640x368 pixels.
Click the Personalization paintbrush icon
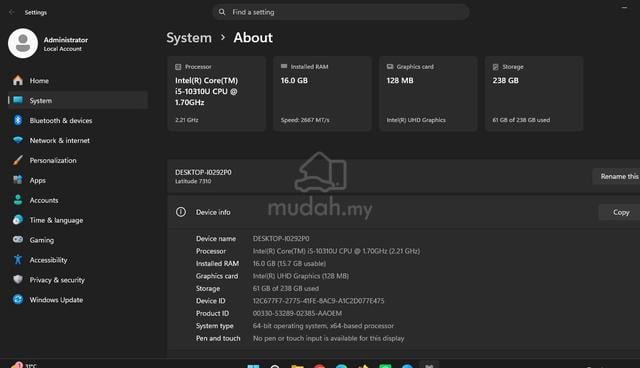pyautogui.click(x=18, y=160)
